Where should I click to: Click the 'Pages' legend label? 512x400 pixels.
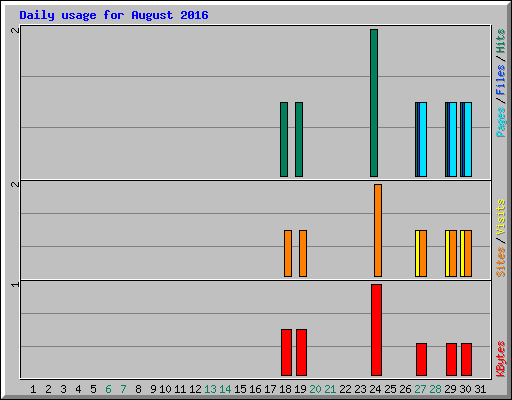point(501,122)
